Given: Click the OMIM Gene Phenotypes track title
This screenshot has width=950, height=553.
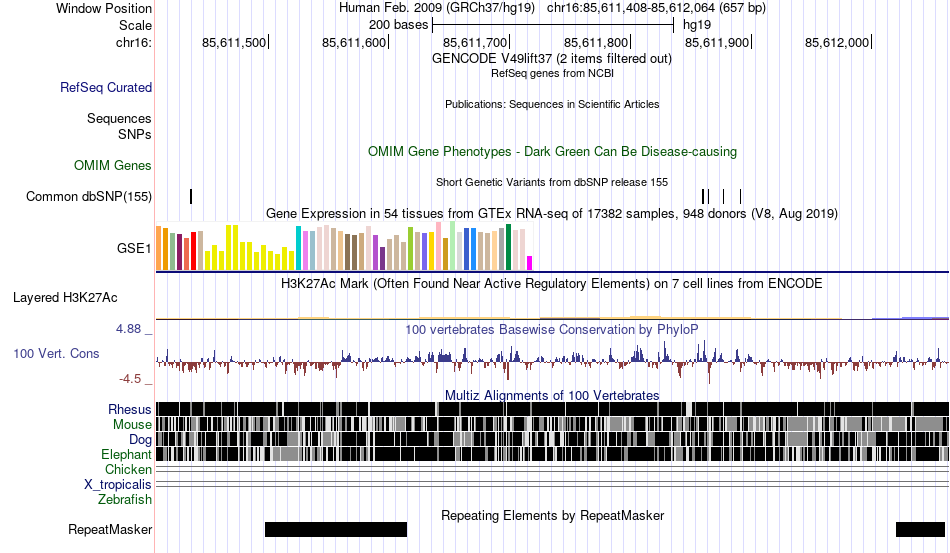Looking at the screenshot, I should [552, 151].
